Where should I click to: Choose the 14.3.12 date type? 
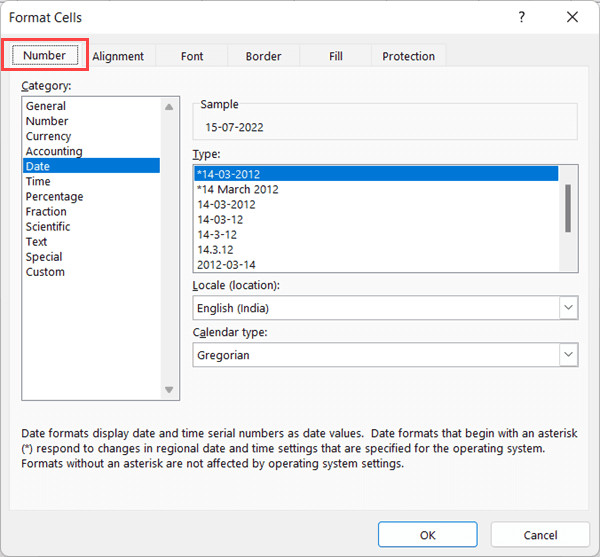click(216, 249)
